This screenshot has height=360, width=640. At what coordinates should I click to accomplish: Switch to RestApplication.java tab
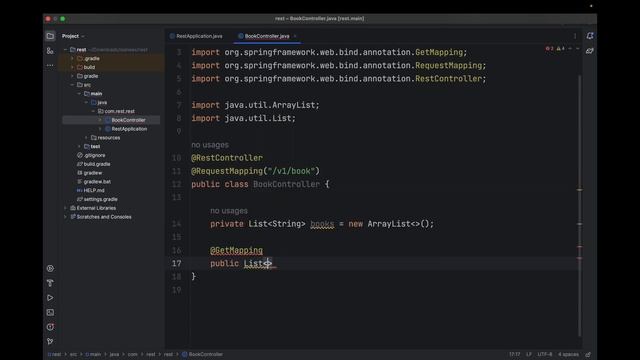click(196, 36)
